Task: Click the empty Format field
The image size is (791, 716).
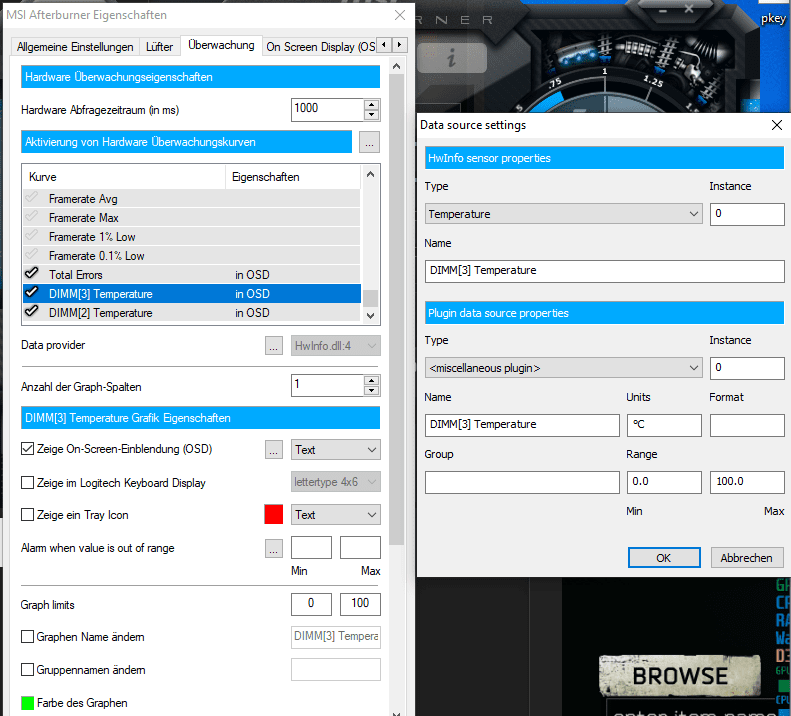Action: coord(747,425)
